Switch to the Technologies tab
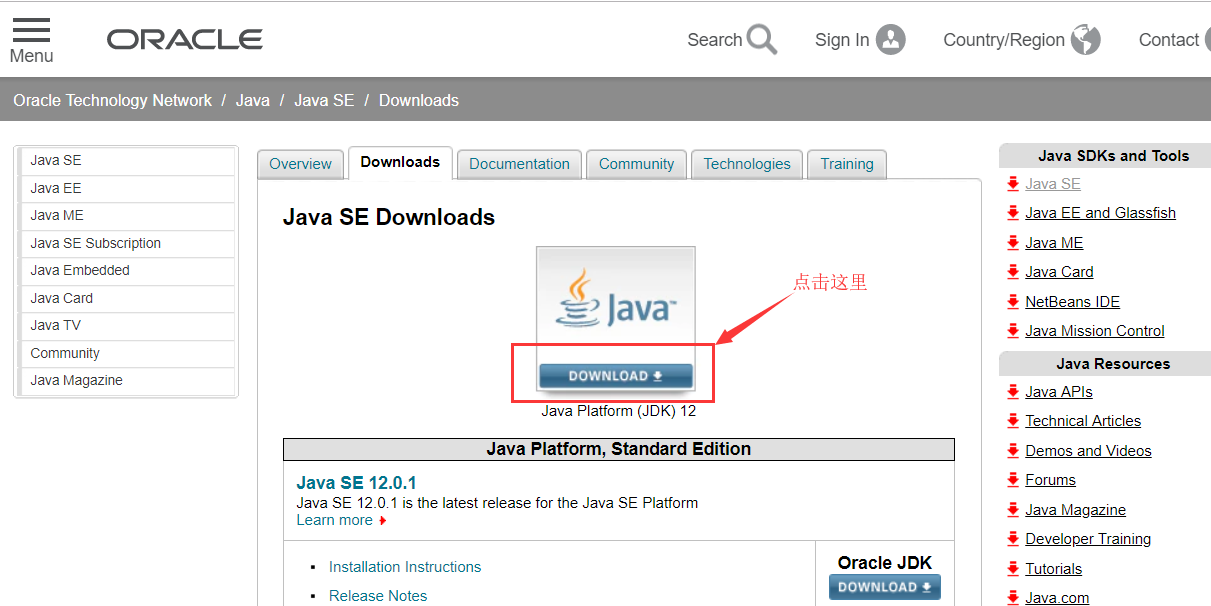 747,164
